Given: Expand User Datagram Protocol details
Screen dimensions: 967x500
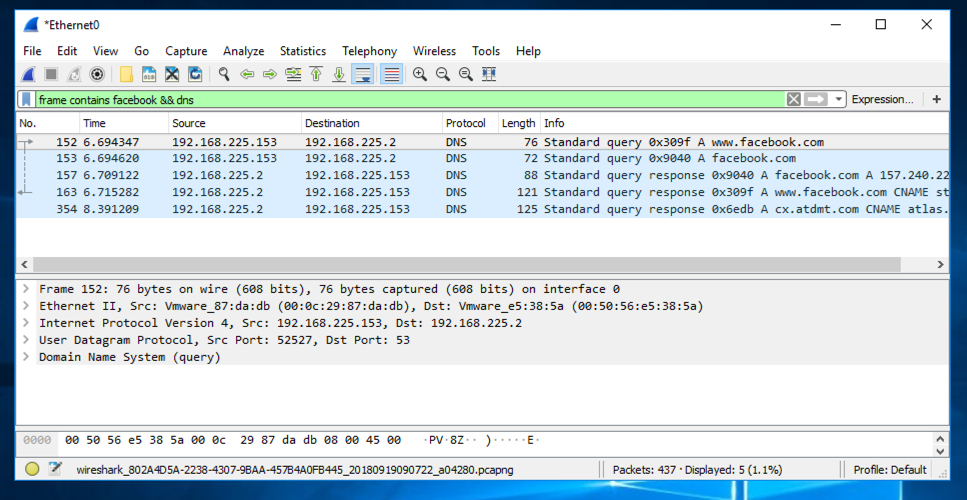Looking at the screenshot, I should coord(25,340).
